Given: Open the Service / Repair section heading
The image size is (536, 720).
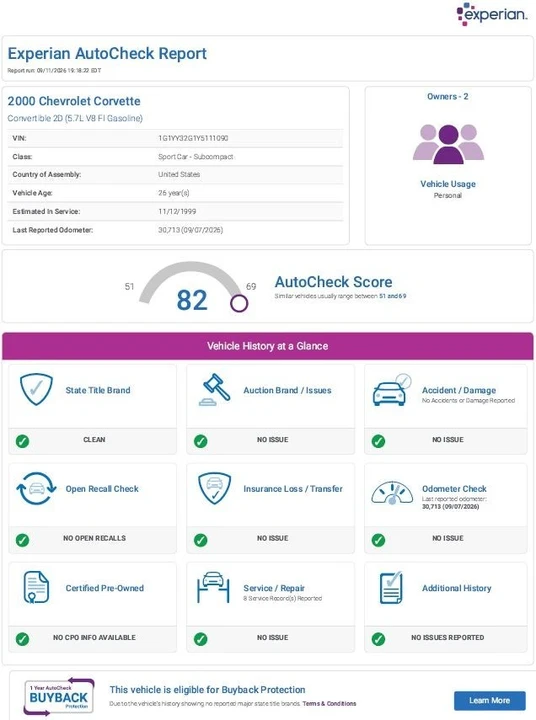Looking at the screenshot, I should pos(274,588).
